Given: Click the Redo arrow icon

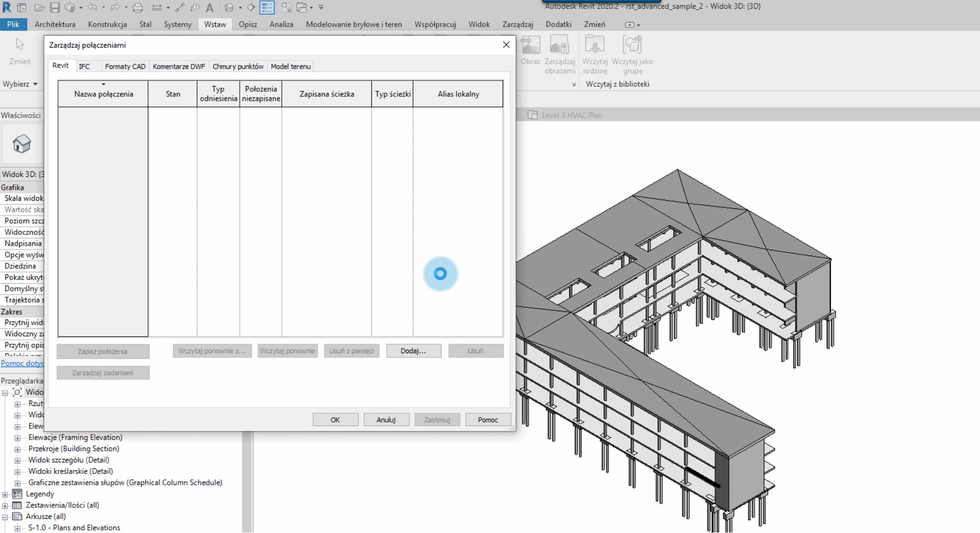Looking at the screenshot, I should [x=115, y=7].
